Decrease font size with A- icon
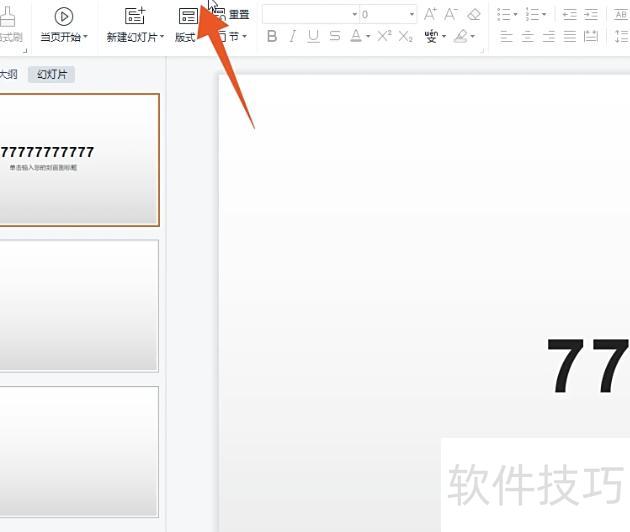Image resolution: width=630 pixels, height=532 pixels. point(451,14)
